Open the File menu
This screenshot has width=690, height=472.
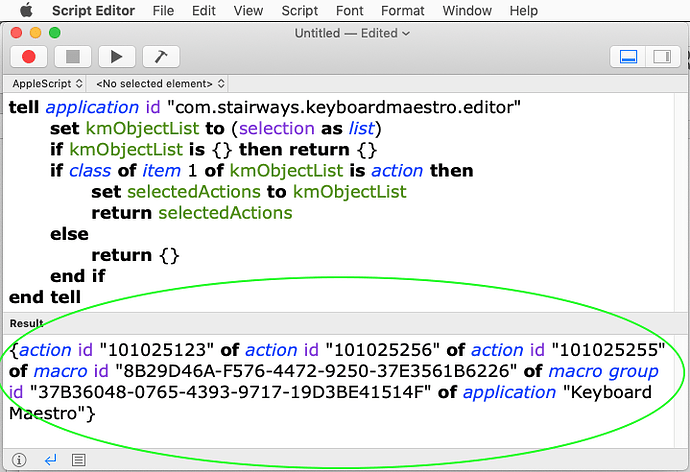[163, 11]
